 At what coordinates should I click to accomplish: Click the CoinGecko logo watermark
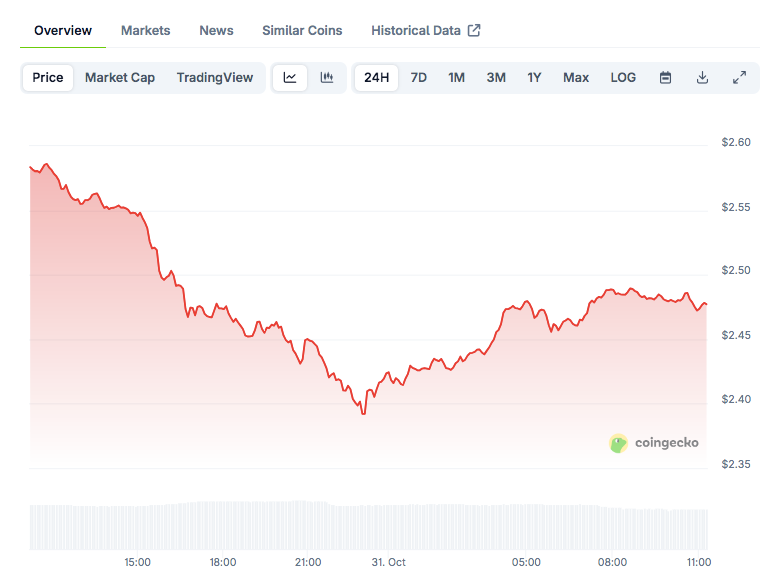pyautogui.click(x=654, y=442)
